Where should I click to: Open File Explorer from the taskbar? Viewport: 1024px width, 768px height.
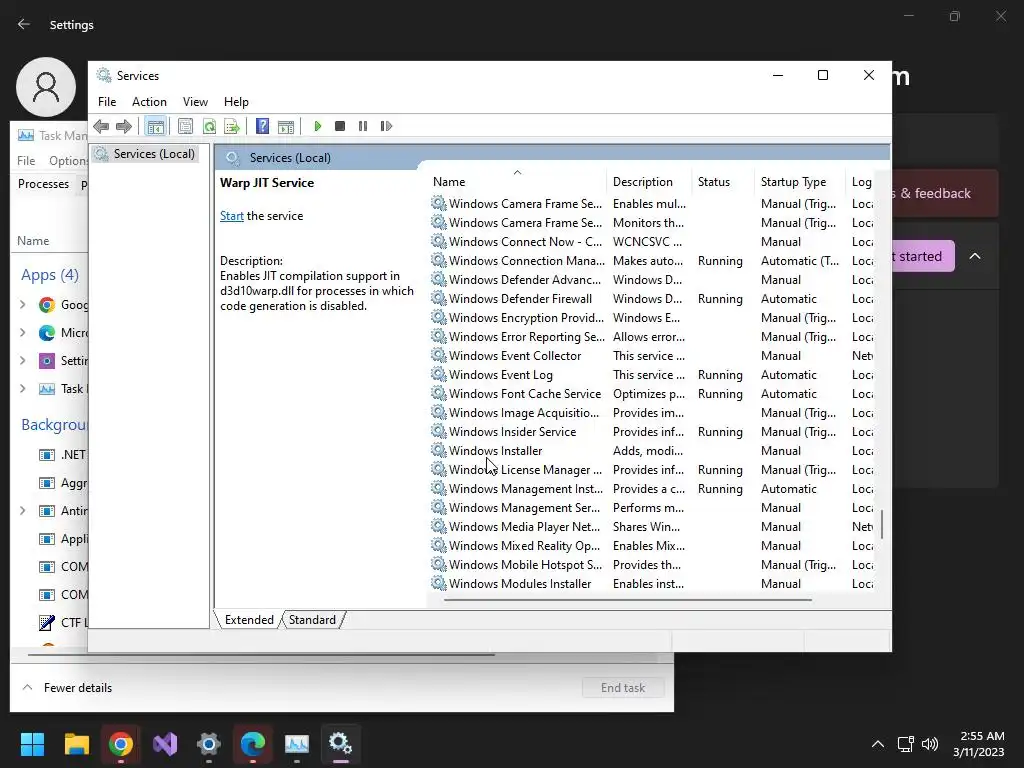(76, 744)
